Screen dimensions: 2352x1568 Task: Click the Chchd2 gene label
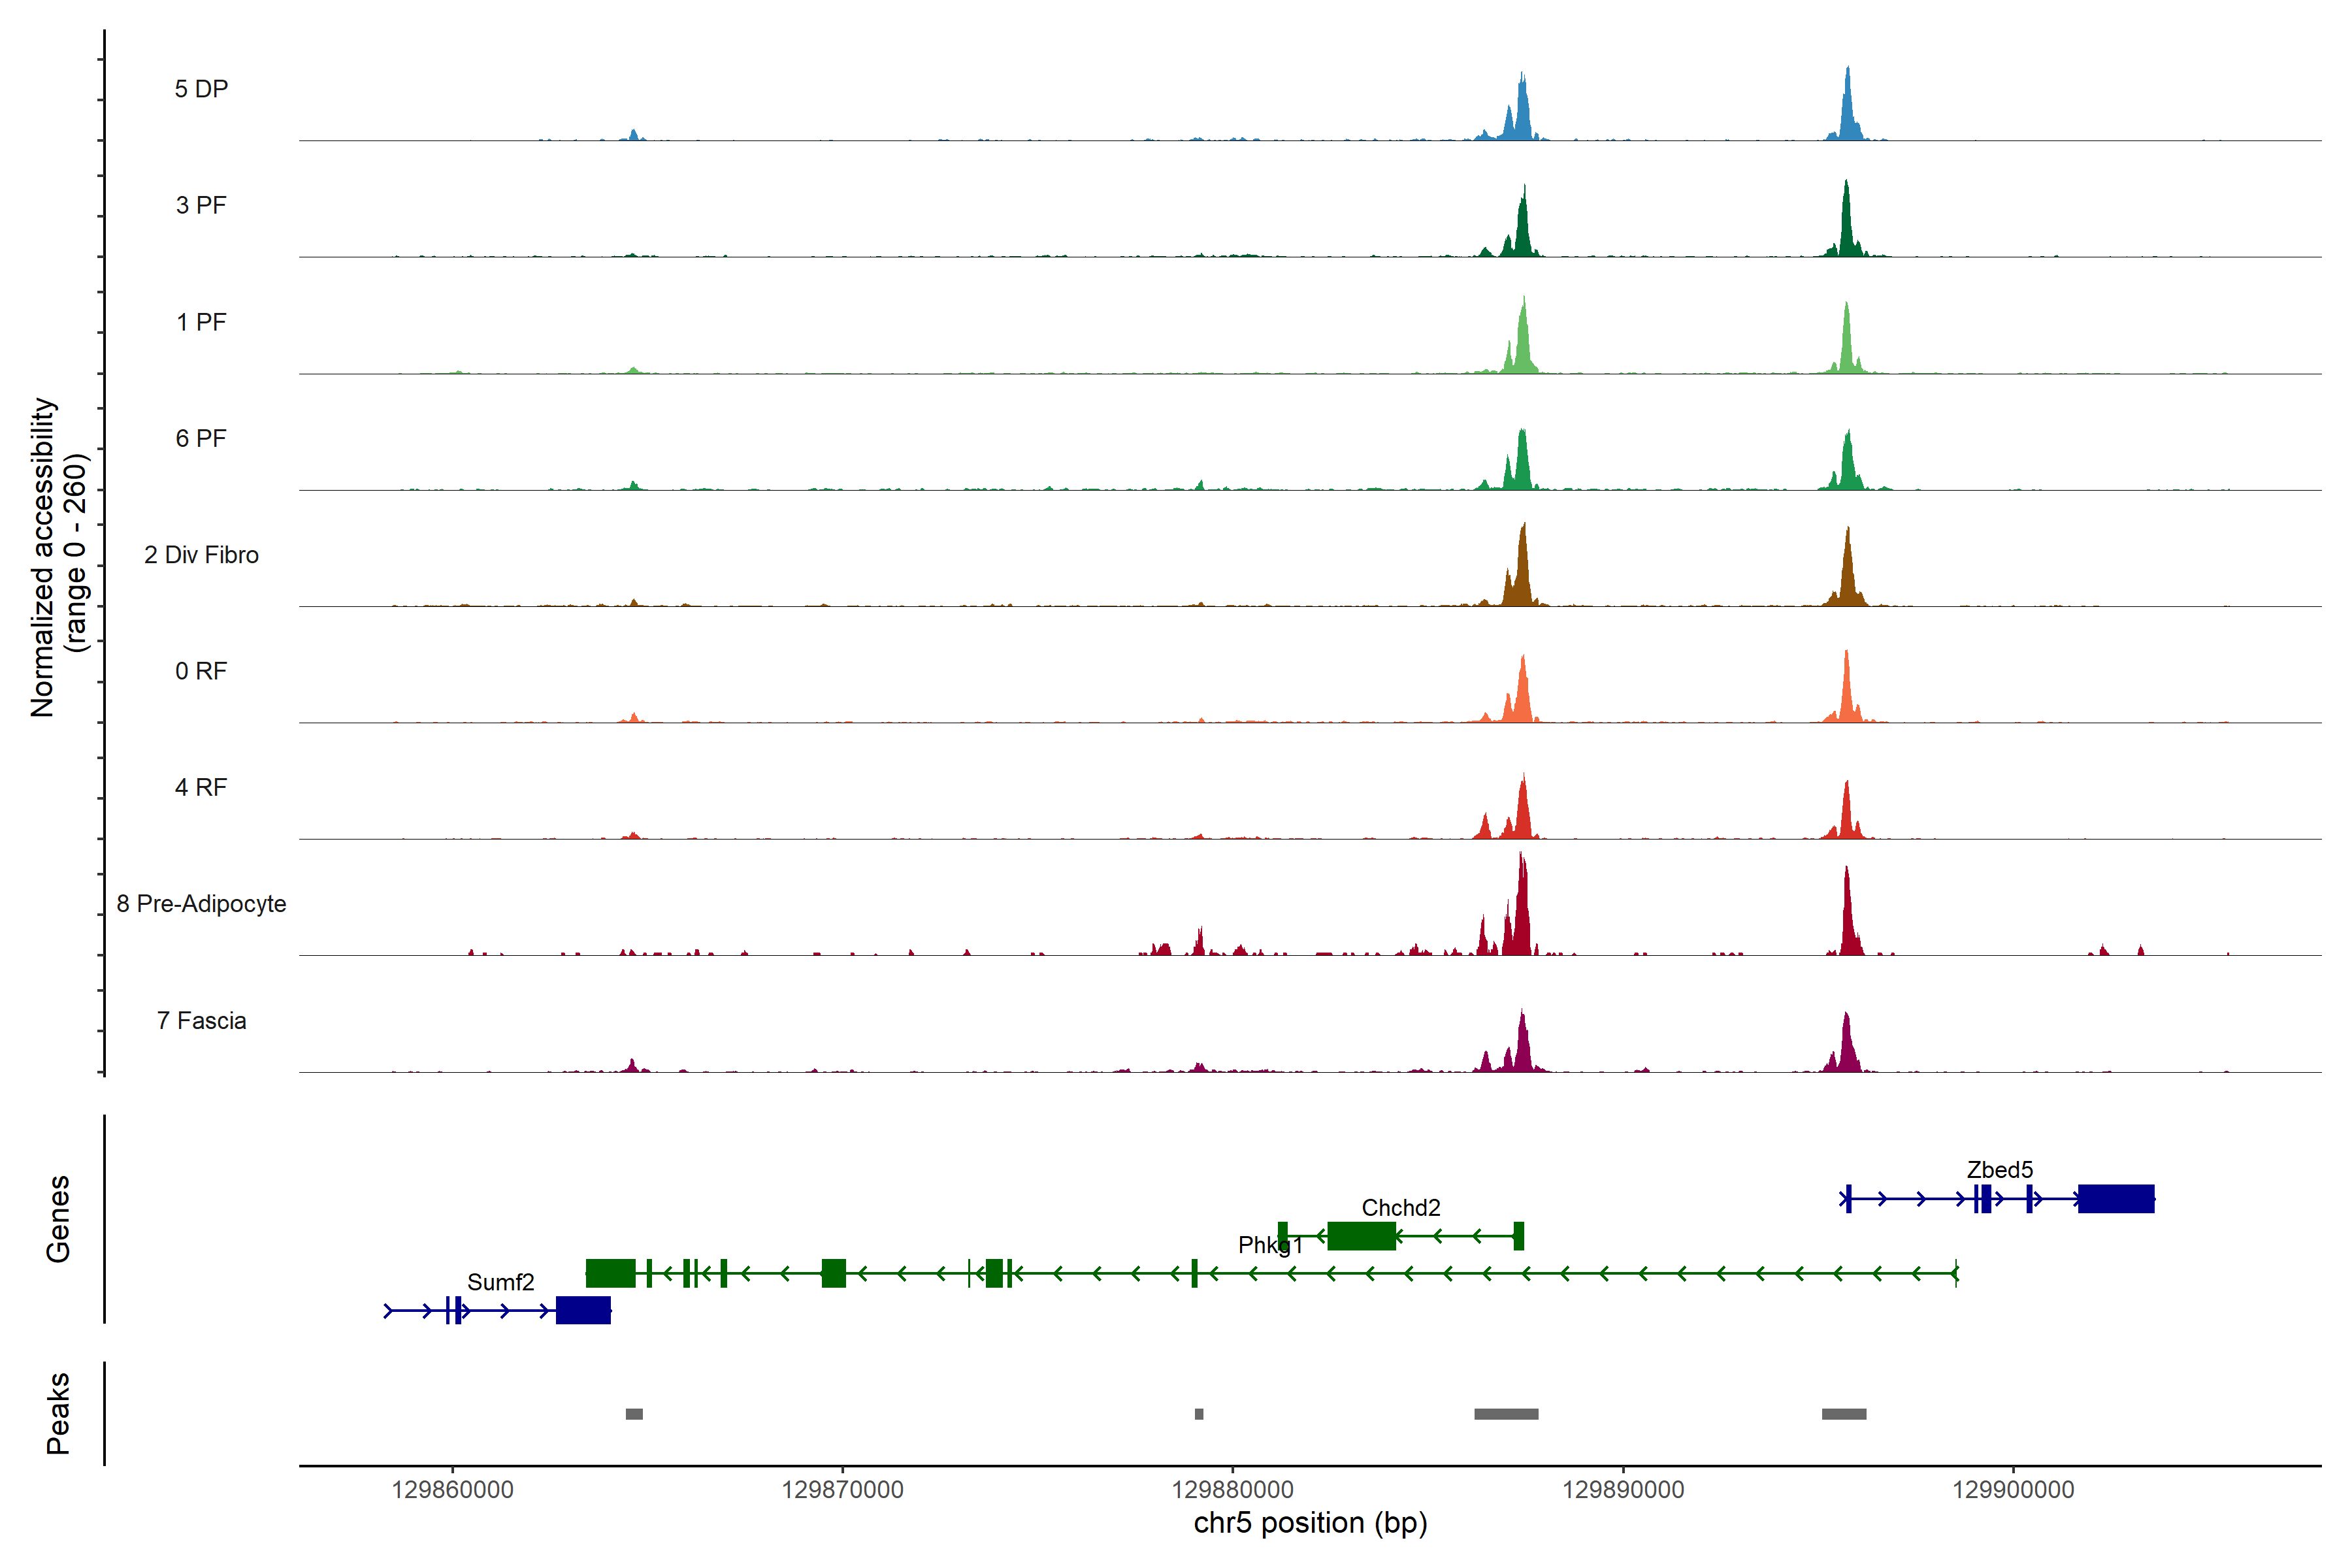tap(1400, 1207)
